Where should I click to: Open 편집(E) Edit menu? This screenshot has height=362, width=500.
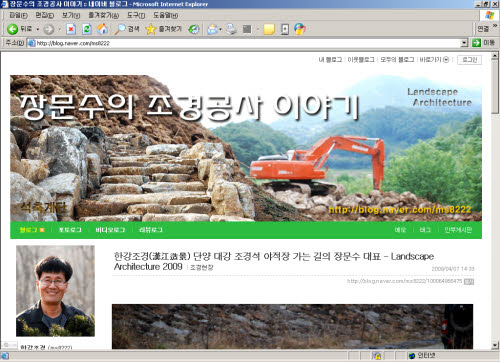tap(45, 15)
